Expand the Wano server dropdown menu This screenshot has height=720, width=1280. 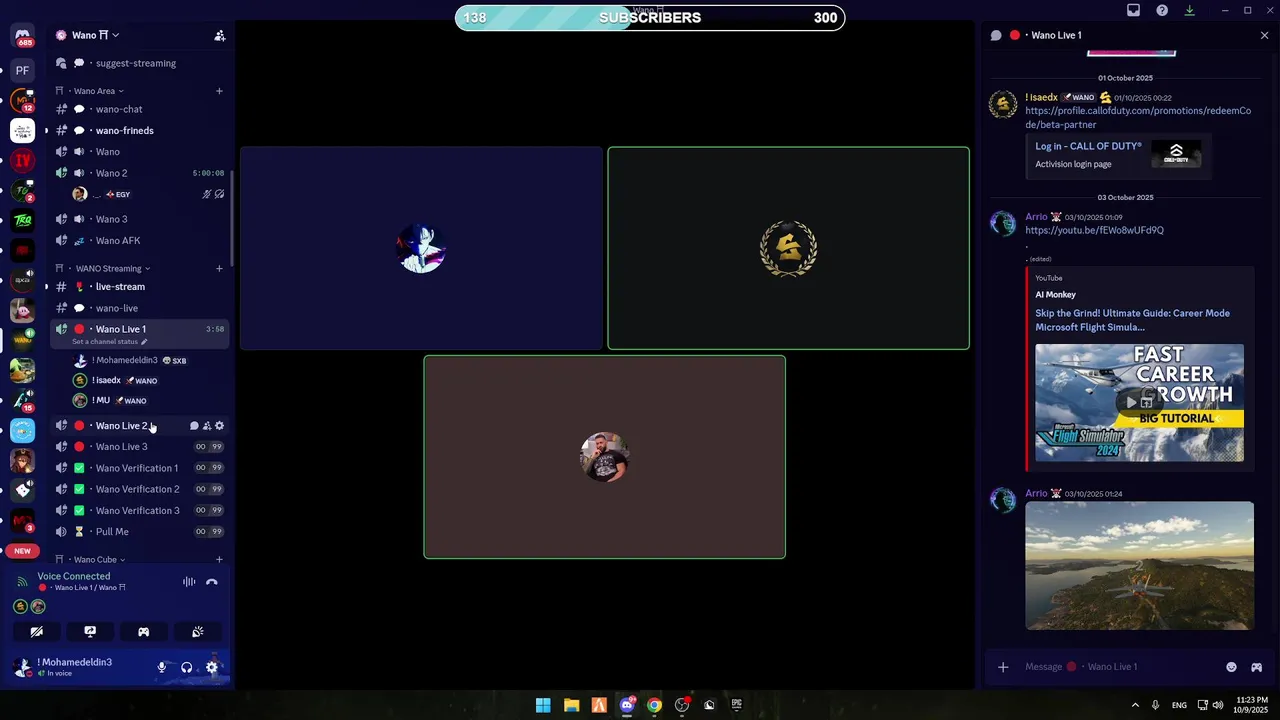point(95,35)
